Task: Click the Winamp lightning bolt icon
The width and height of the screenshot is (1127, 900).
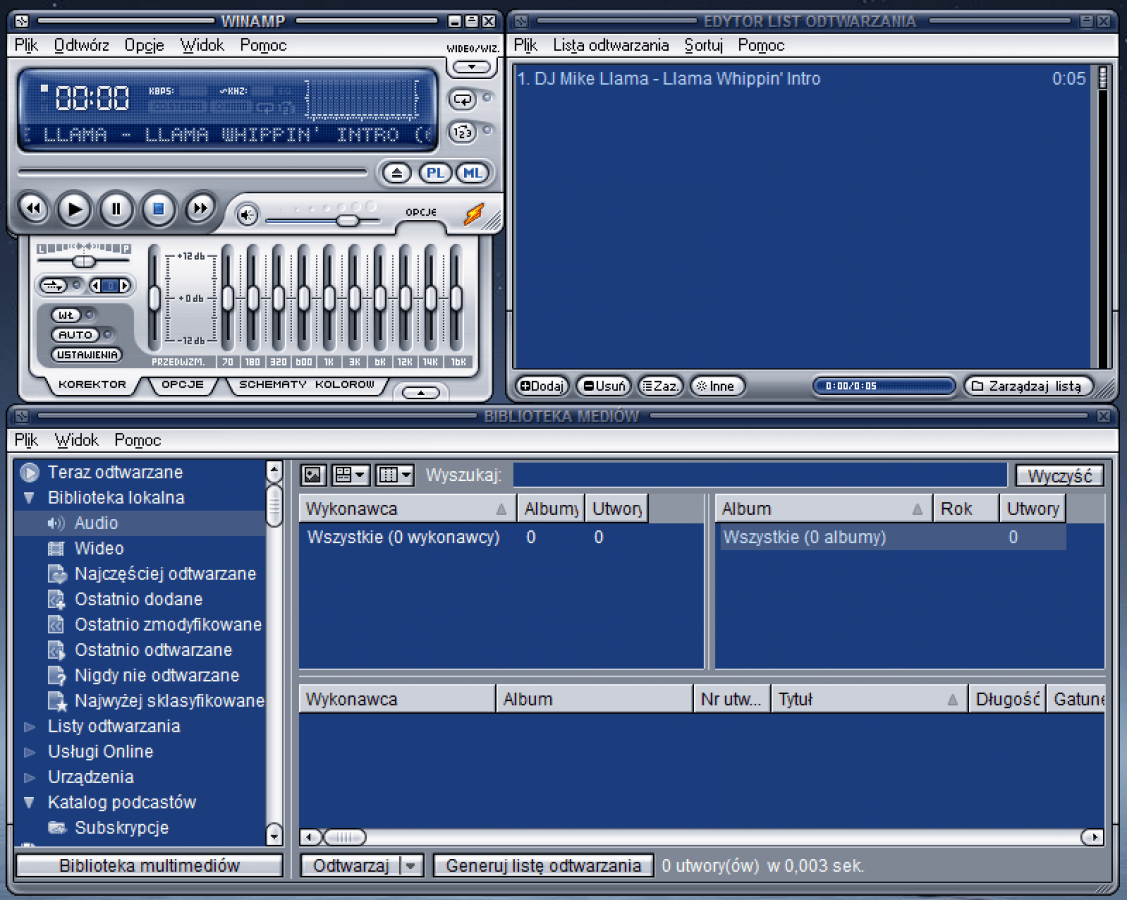Action: [474, 214]
